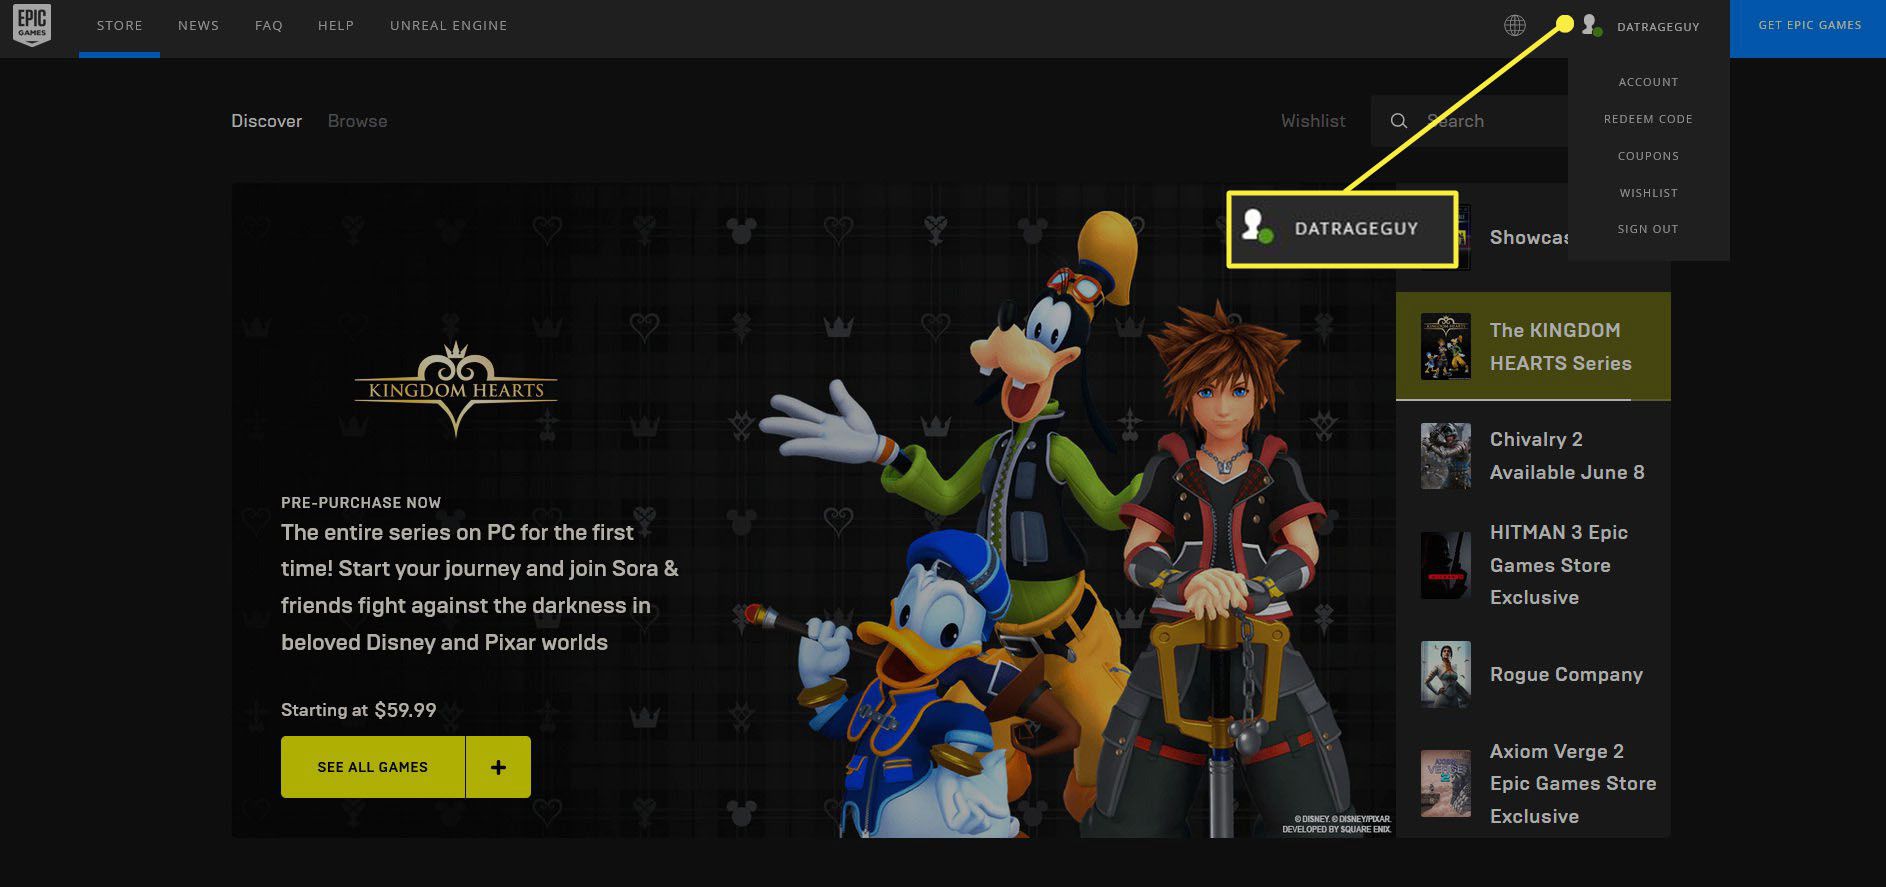
Task: Navigate to UNREAL ENGINE
Action: pos(448,25)
